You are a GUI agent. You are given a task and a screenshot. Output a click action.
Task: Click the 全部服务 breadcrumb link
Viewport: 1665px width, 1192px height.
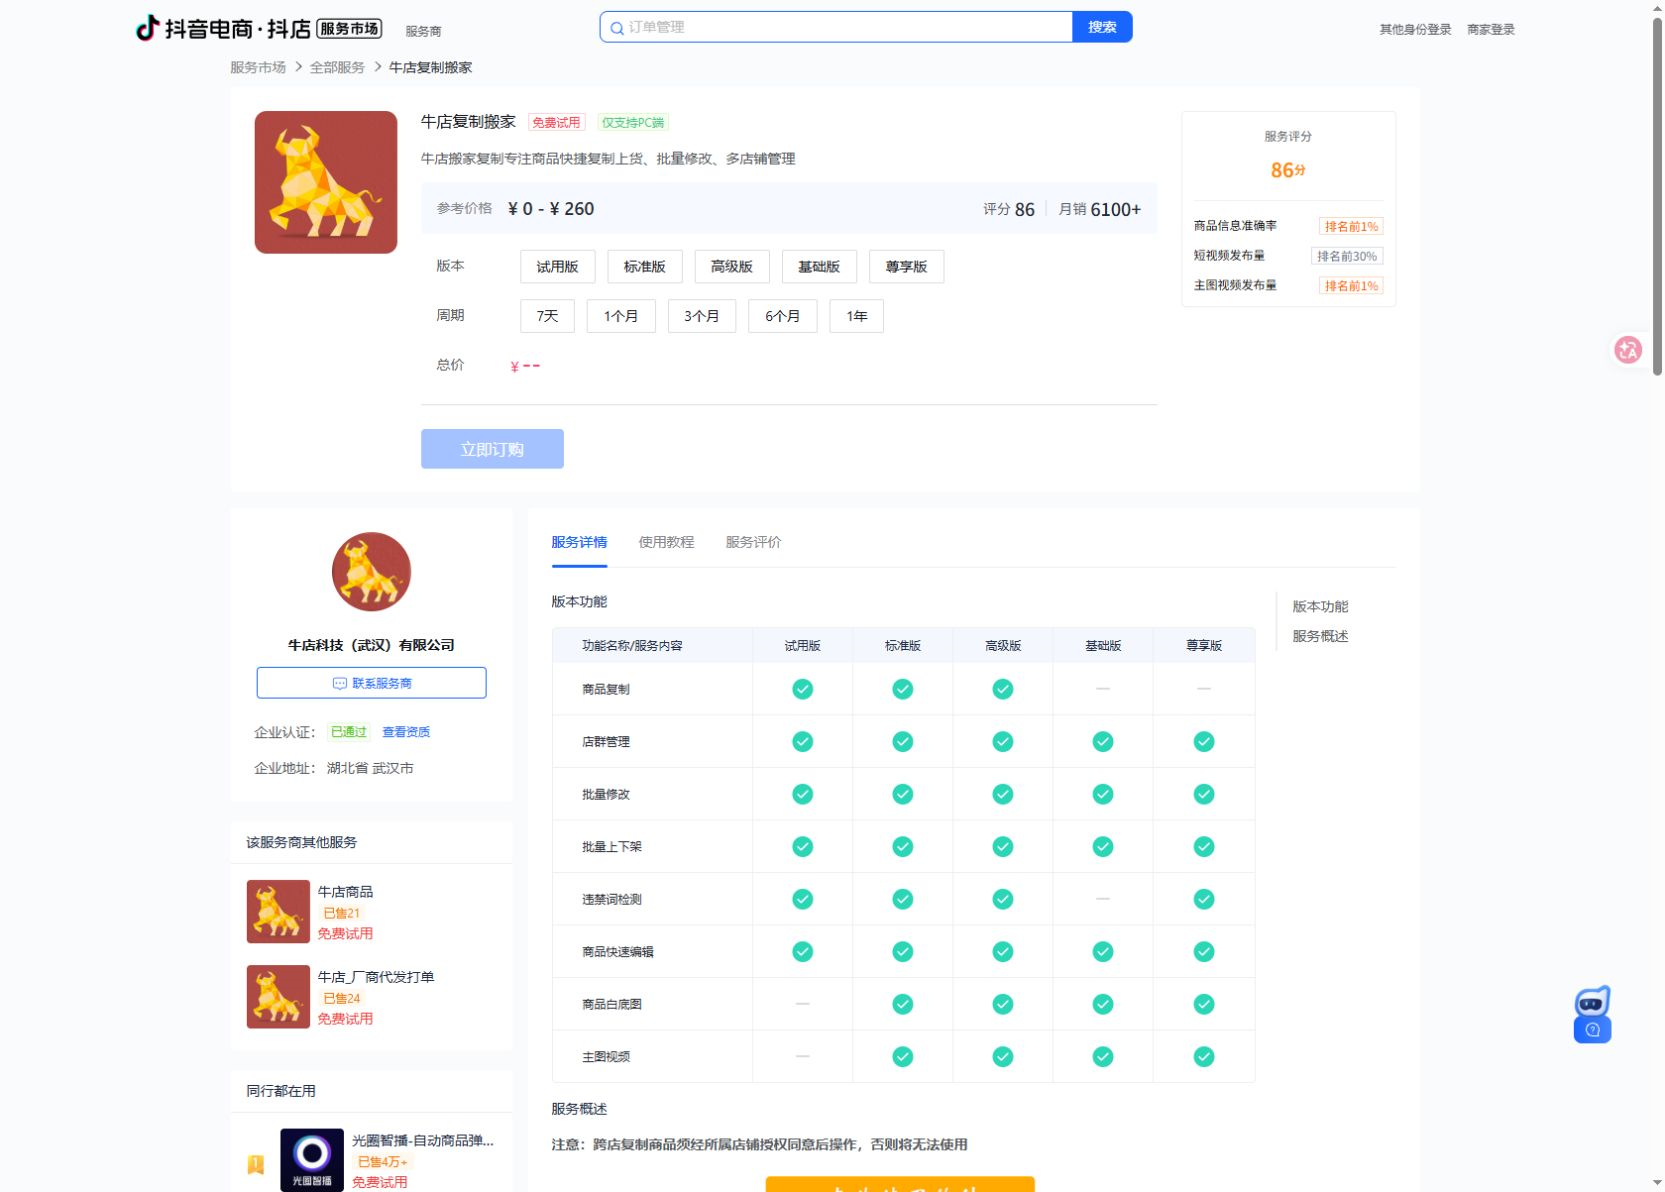coord(337,67)
